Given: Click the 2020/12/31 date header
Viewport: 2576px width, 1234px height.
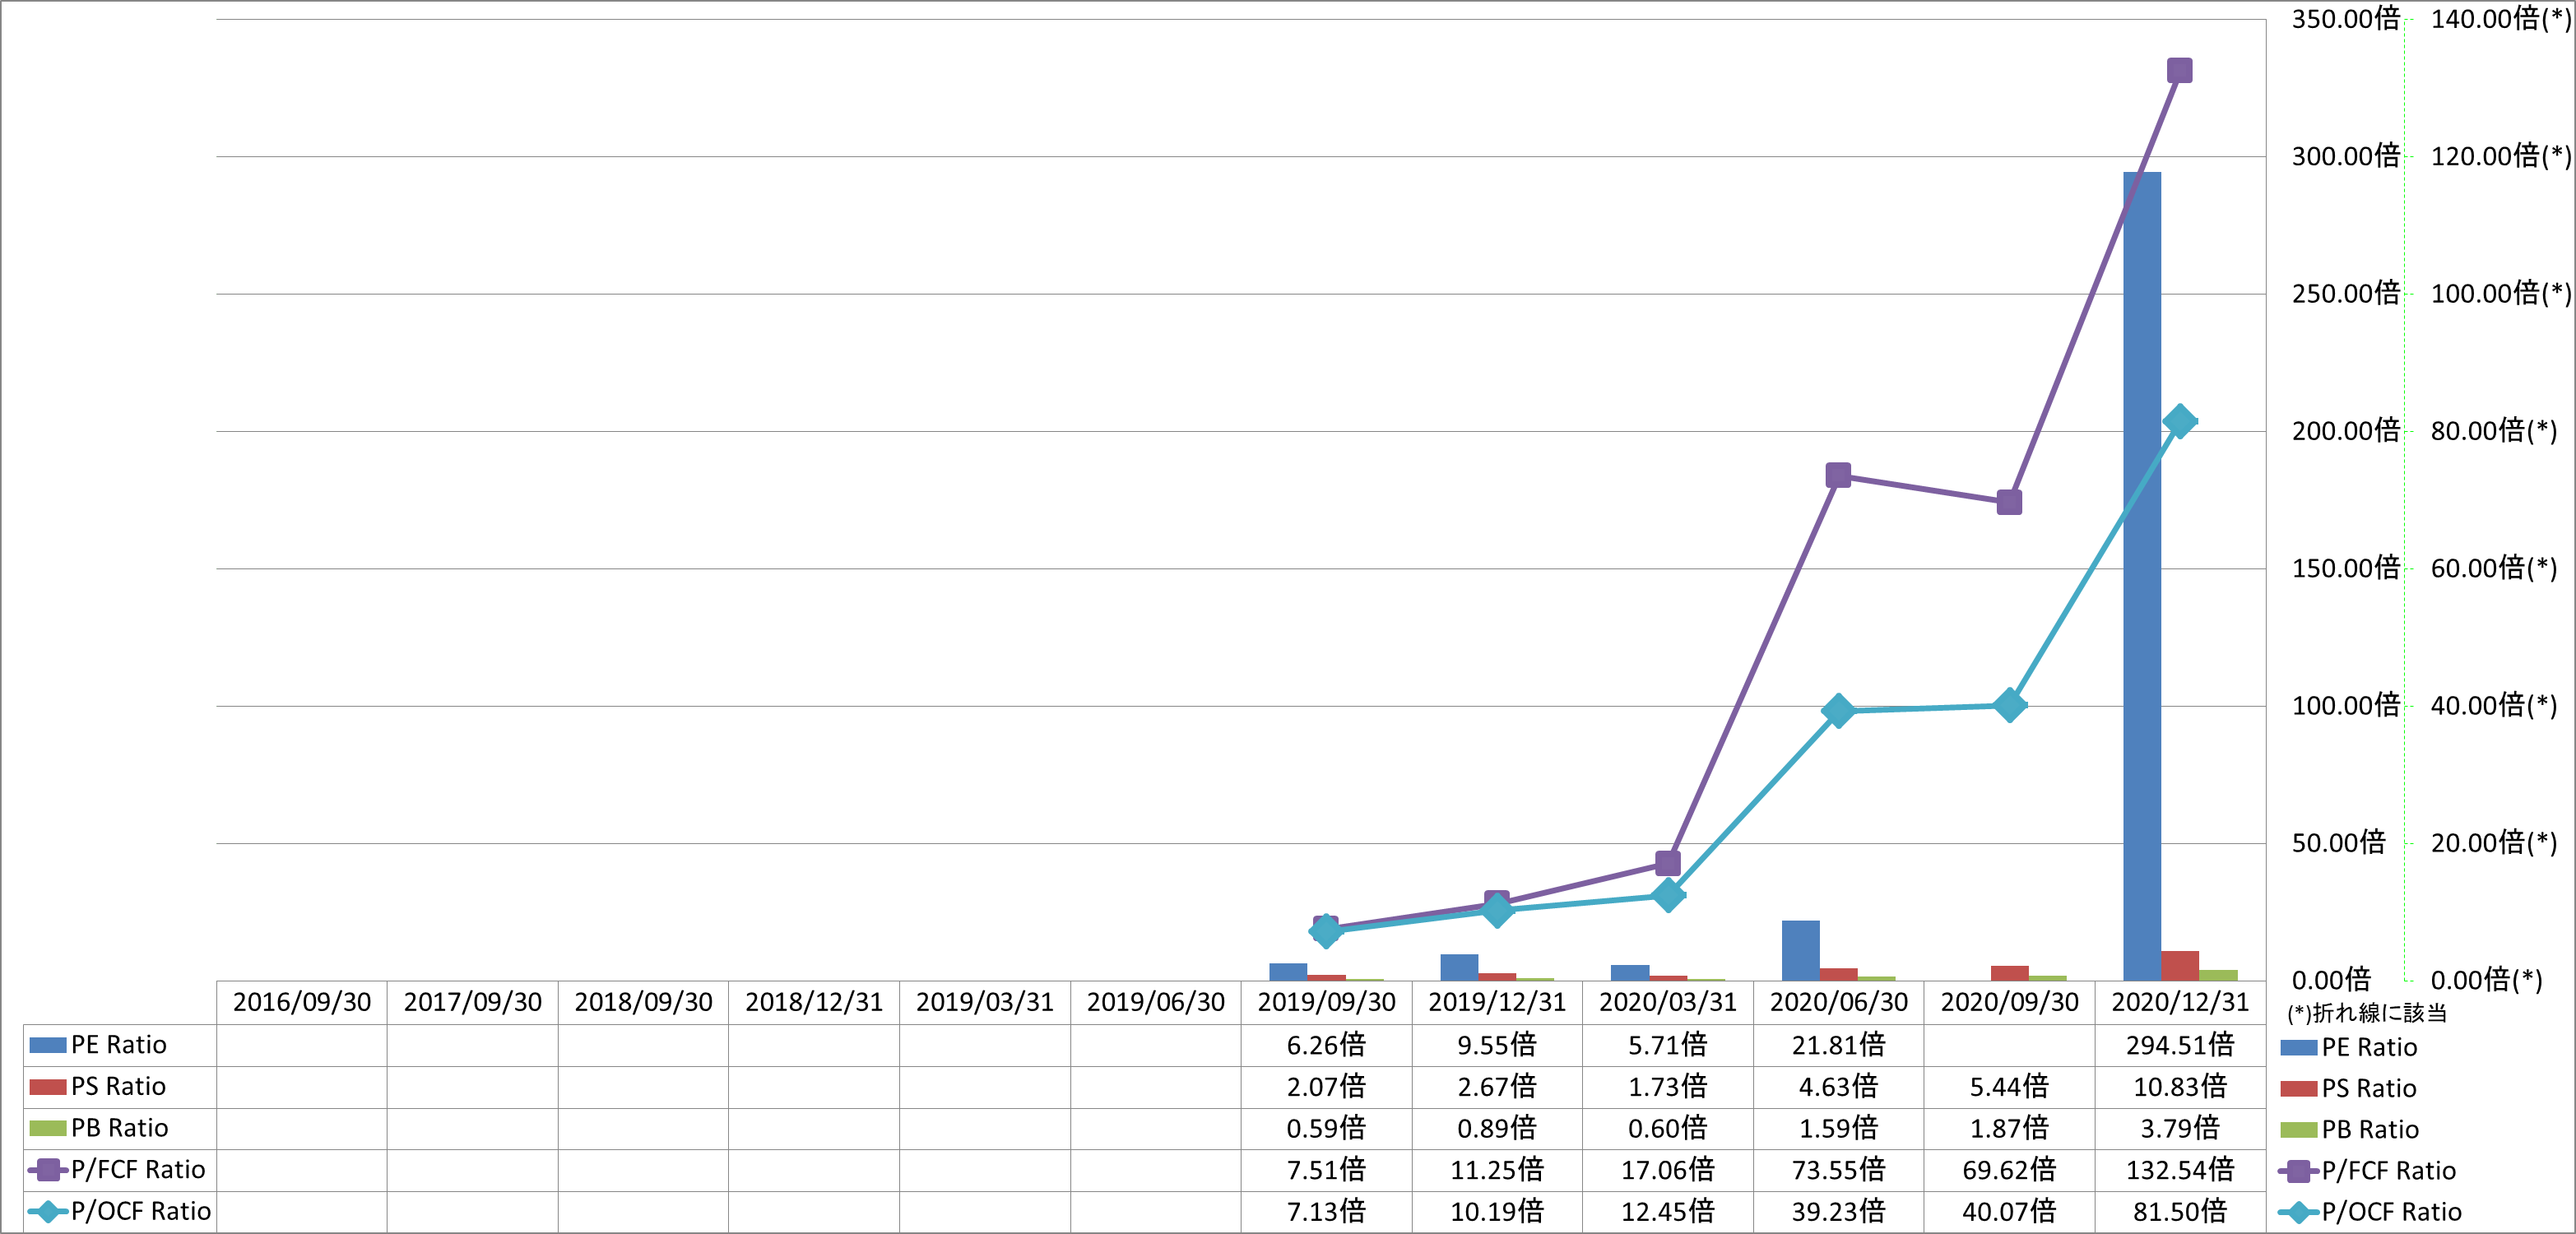Looking at the screenshot, I should click(2180, 1002).
